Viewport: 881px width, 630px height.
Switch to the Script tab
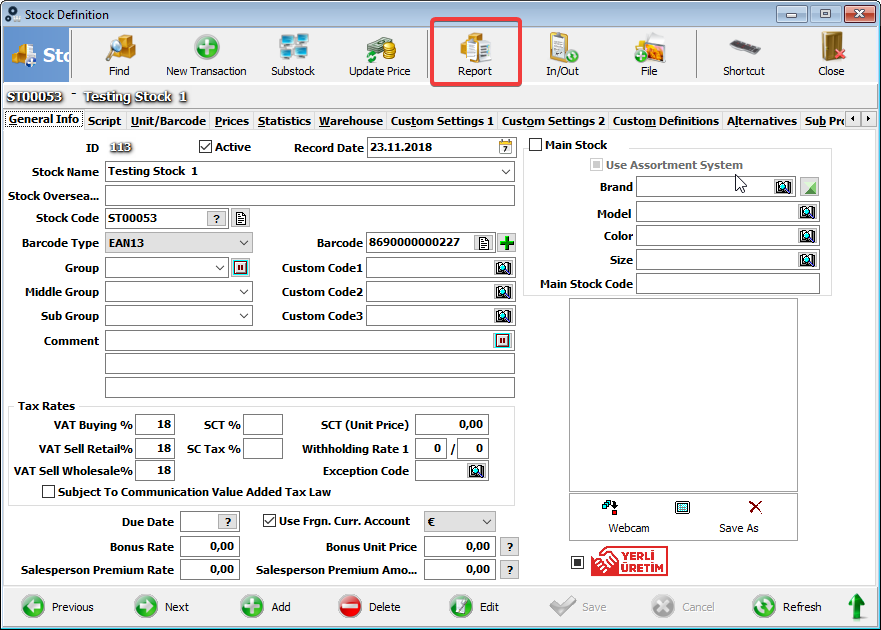pos(105,121)
